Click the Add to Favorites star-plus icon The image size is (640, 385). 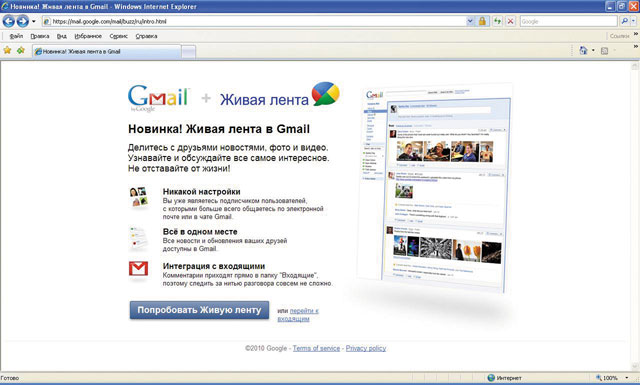point(21,50)
